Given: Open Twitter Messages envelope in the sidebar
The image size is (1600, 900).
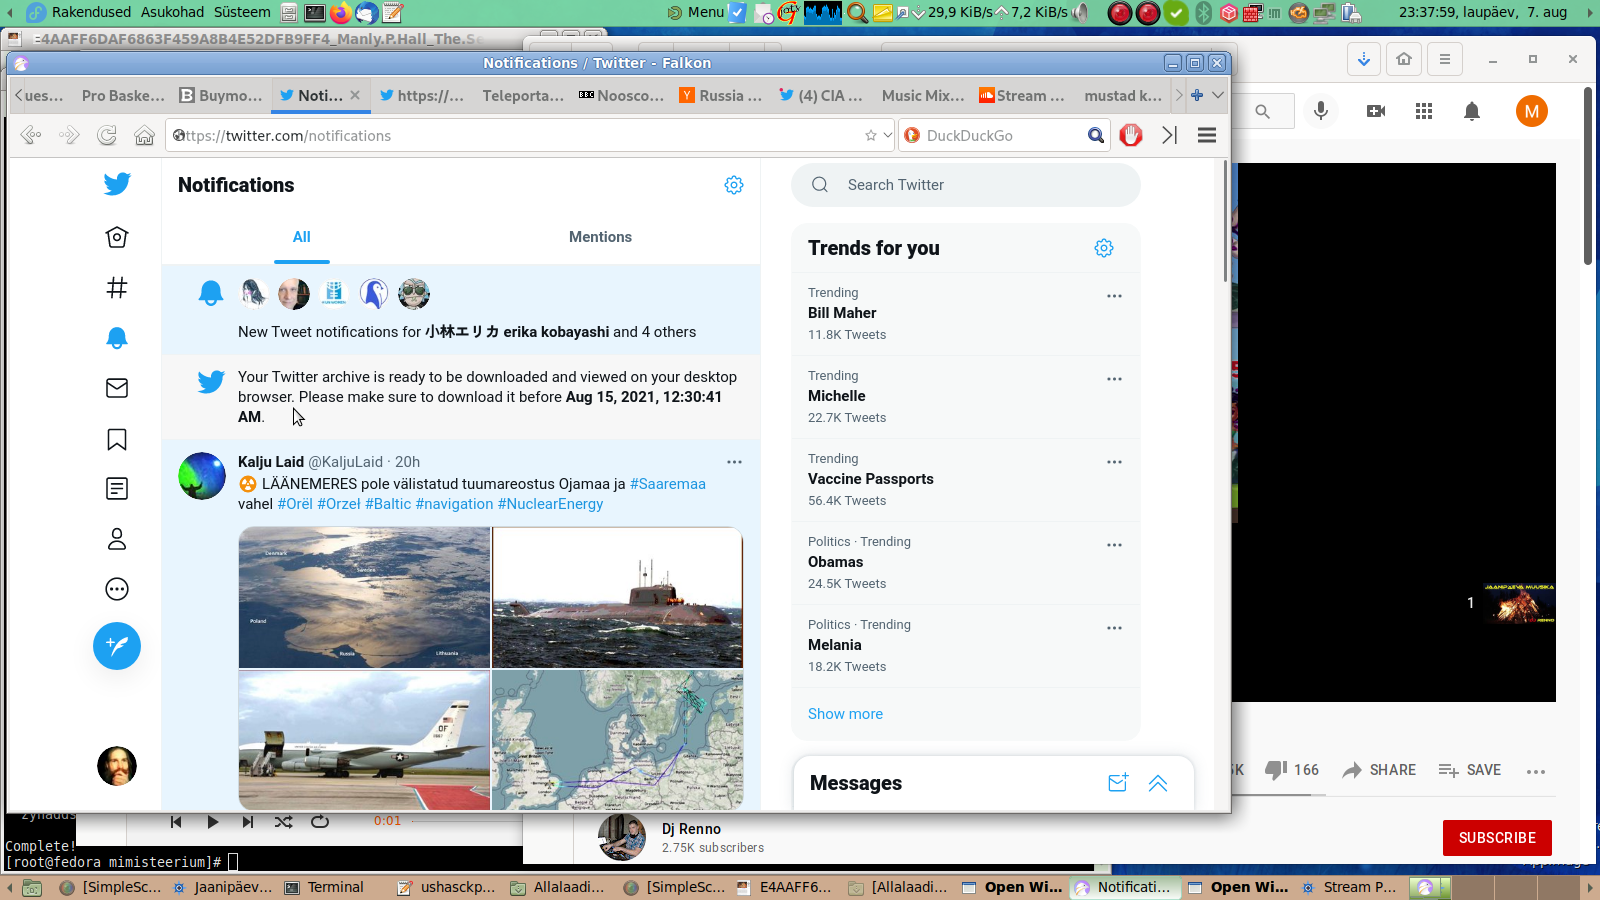Looking at the screenshot, I should (117, 388).
